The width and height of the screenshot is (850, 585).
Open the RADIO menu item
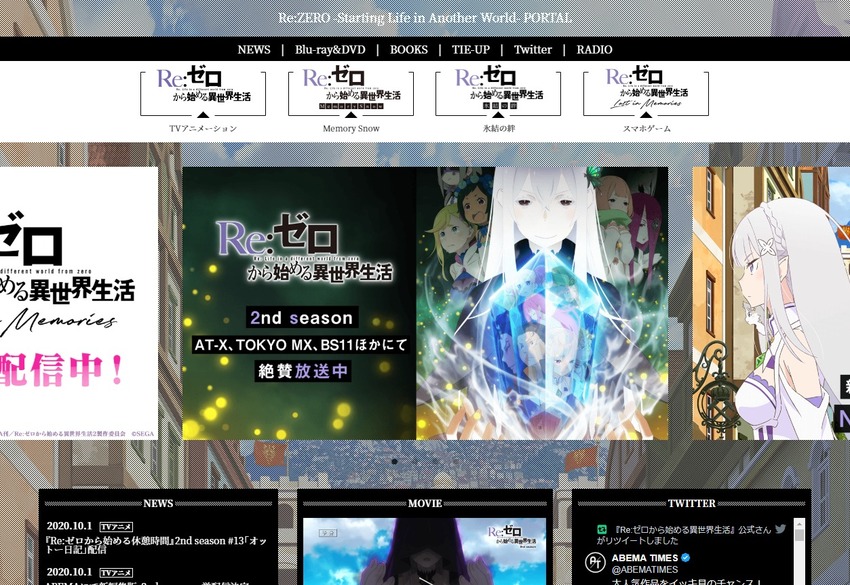pos(594,49)
